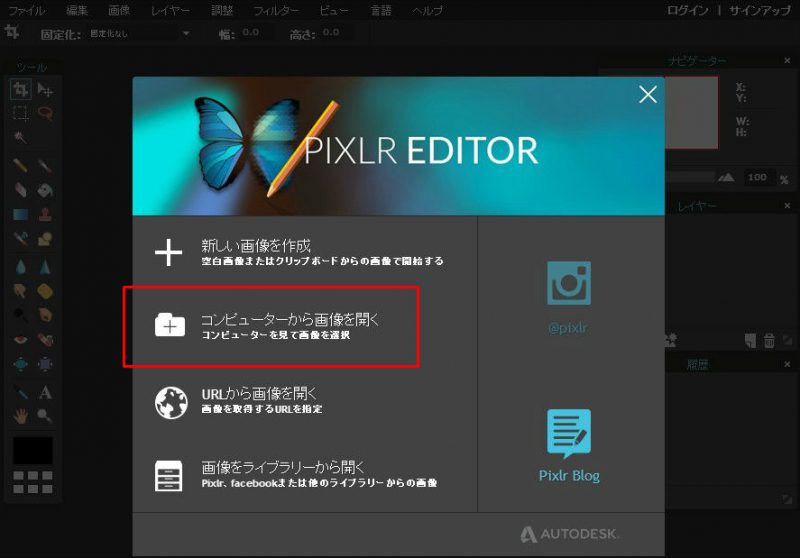
Task: Open the @pixlr Instagram link
Action: coord(568,297)
